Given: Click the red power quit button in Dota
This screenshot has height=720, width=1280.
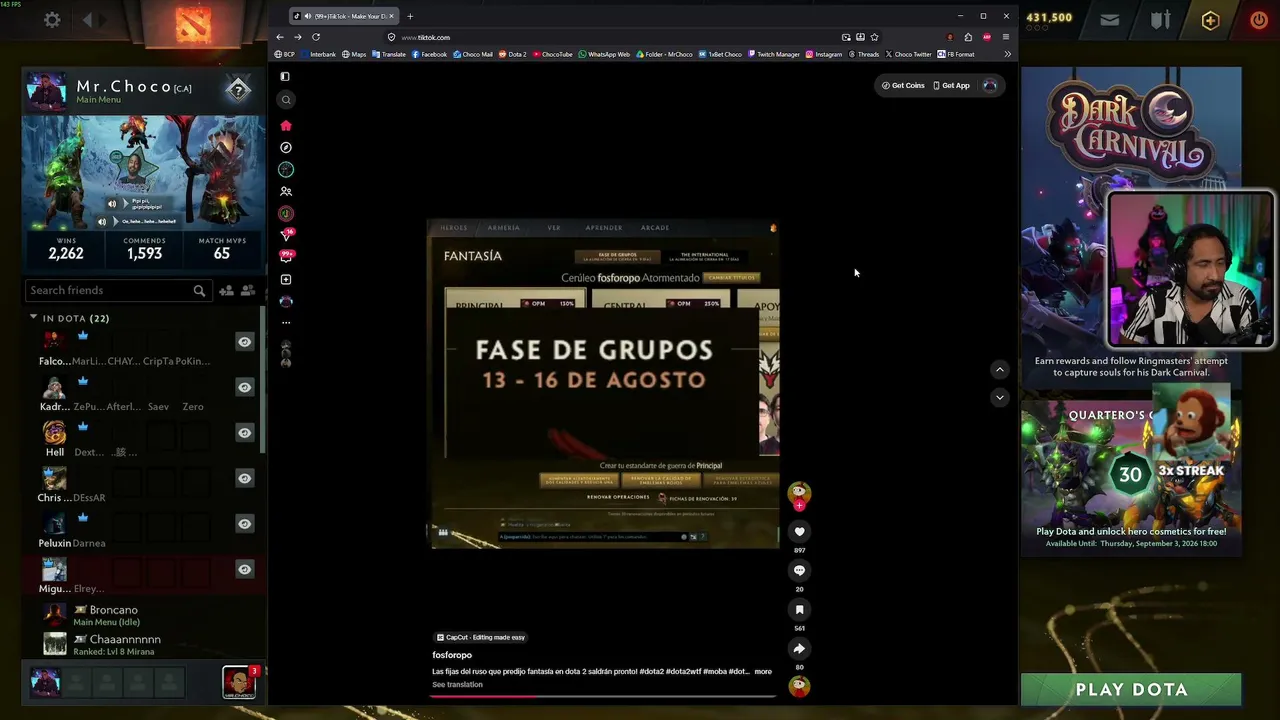Looking at the screenshot, I should coord(1259,19).
